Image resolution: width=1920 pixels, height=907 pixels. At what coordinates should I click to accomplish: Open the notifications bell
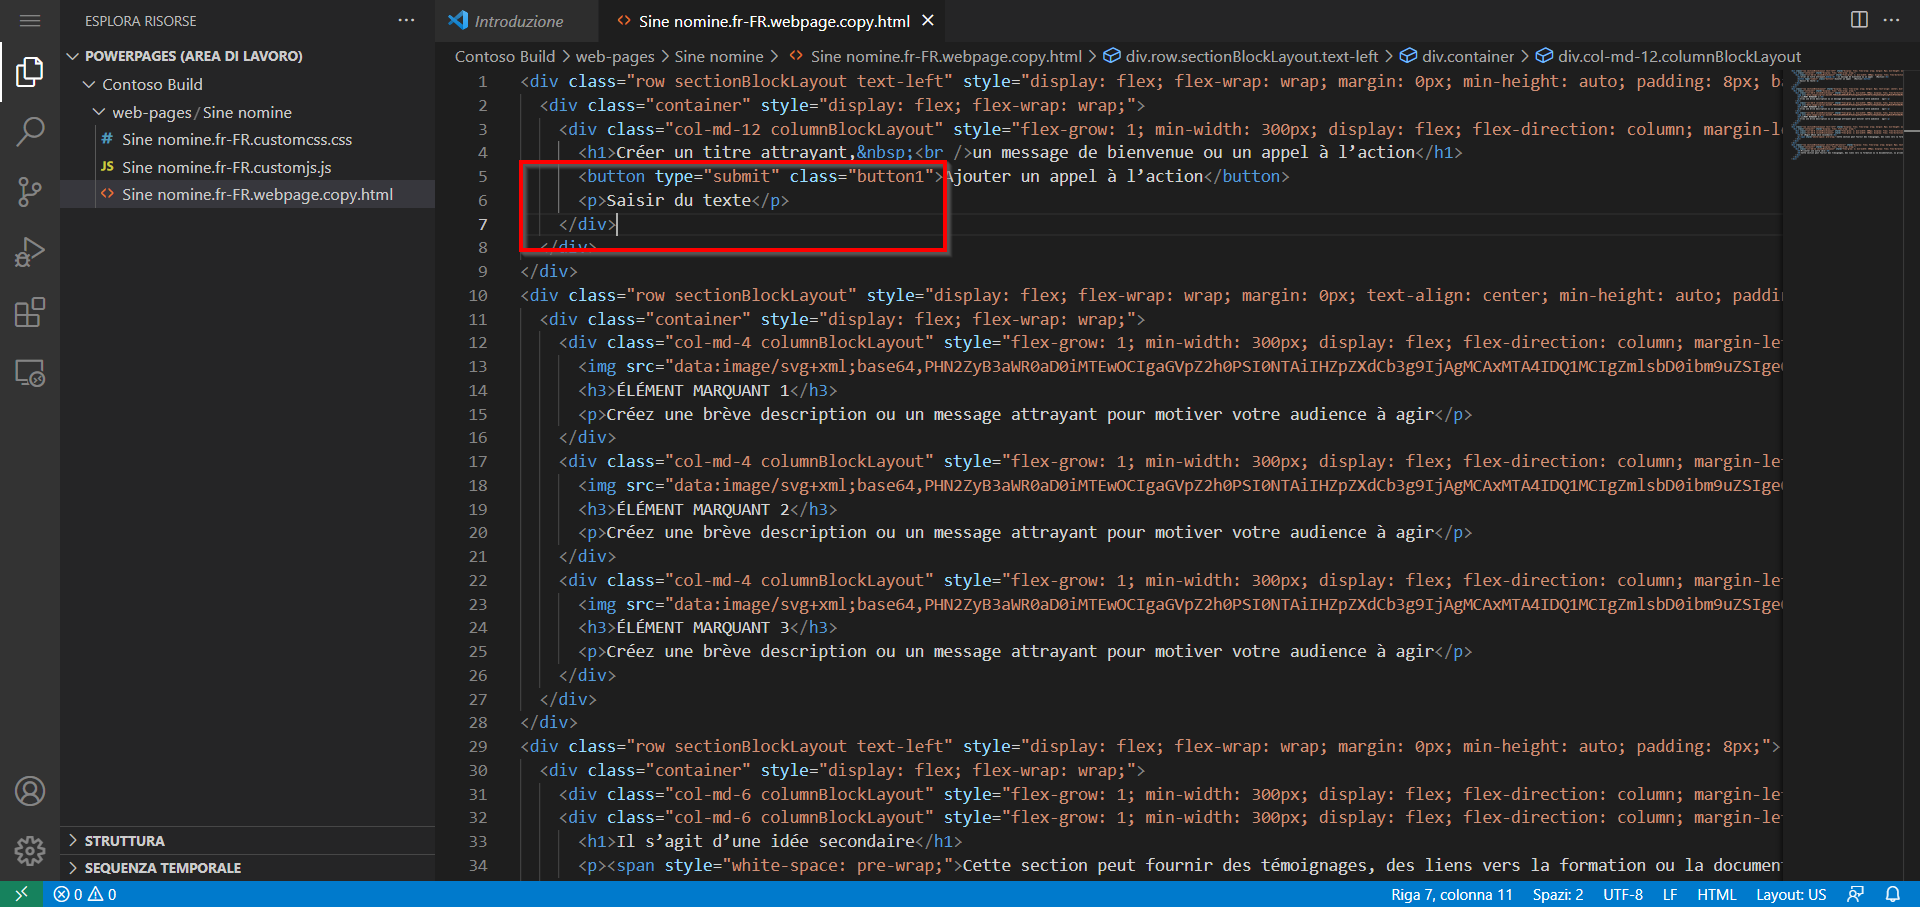1892,894
